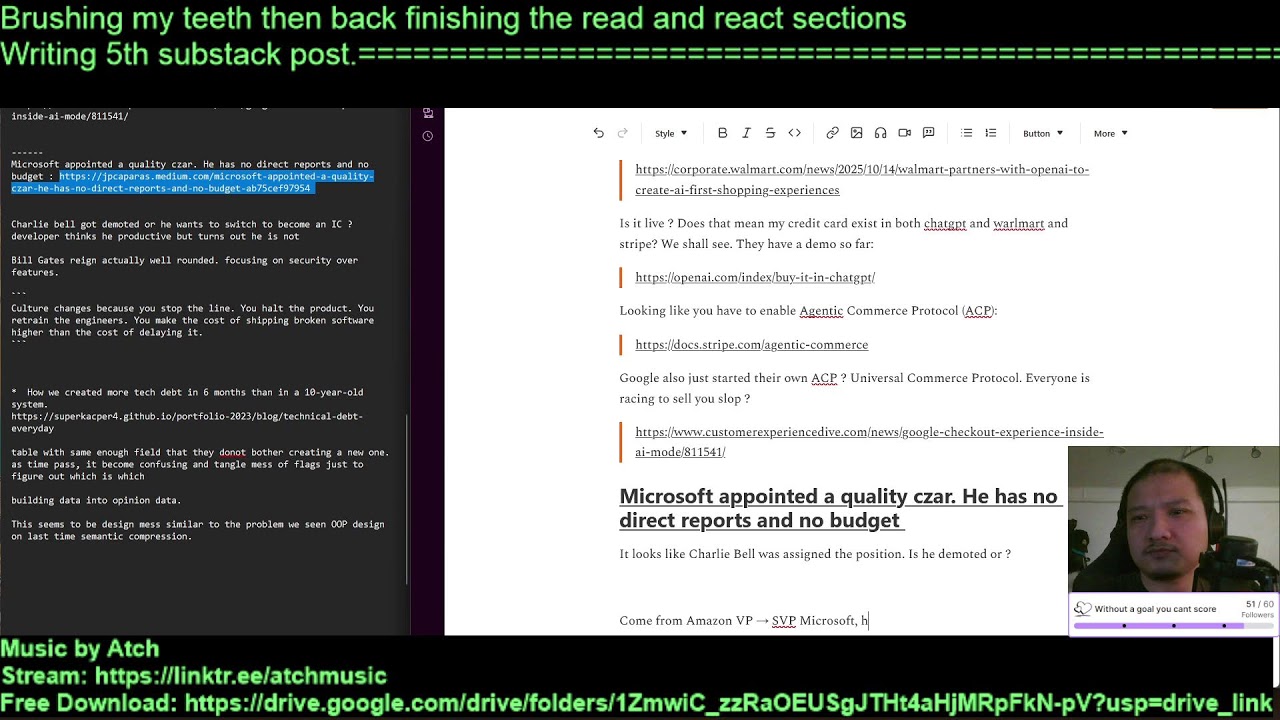Click the 'Looking like you have to enable' line
Image resolution: width=1280 pixels, height=720 pixels.
pyautogui.click(x=808, y=311)
